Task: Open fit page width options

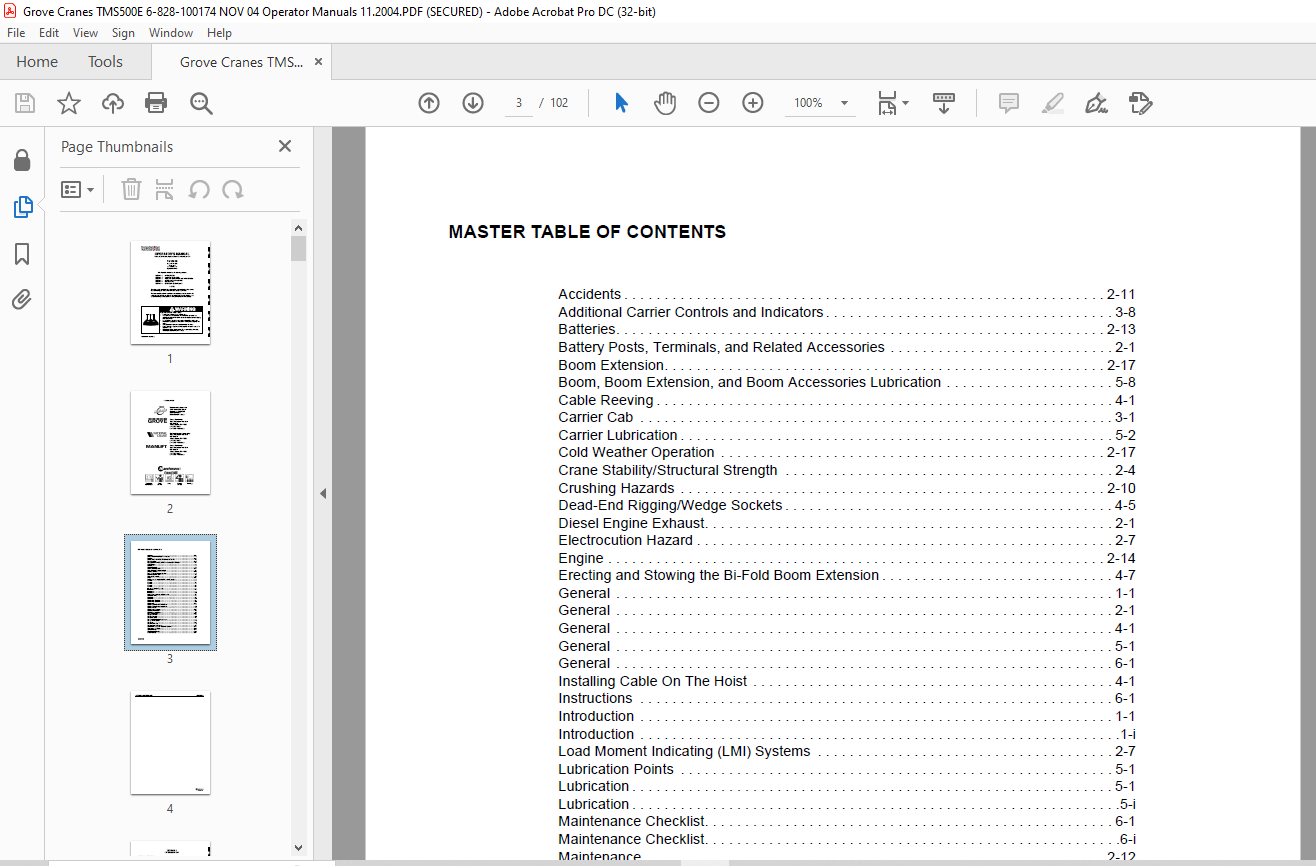Action: pos(893,103)
